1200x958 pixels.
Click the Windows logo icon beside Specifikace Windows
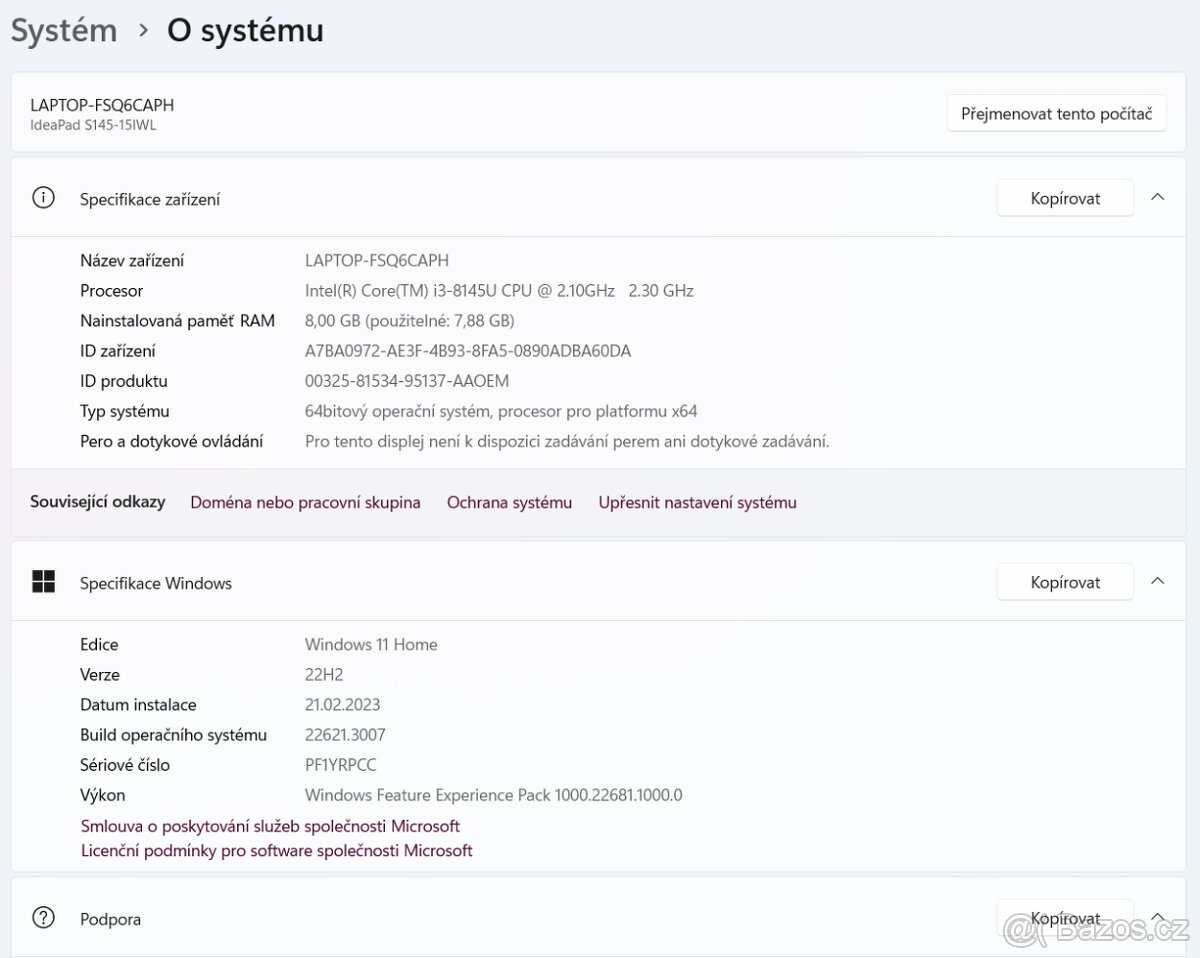point(43,582)
